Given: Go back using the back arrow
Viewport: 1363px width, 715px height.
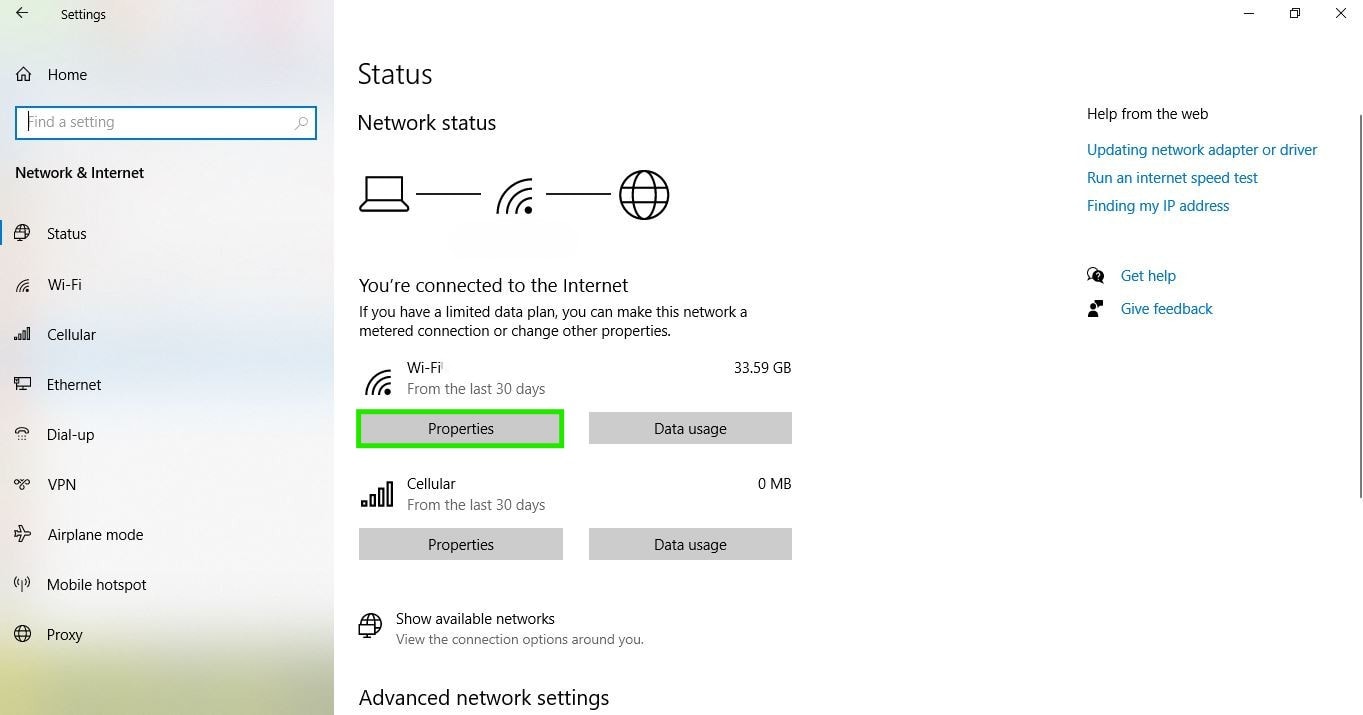Looking at the screenshot, I should point(22,14).
